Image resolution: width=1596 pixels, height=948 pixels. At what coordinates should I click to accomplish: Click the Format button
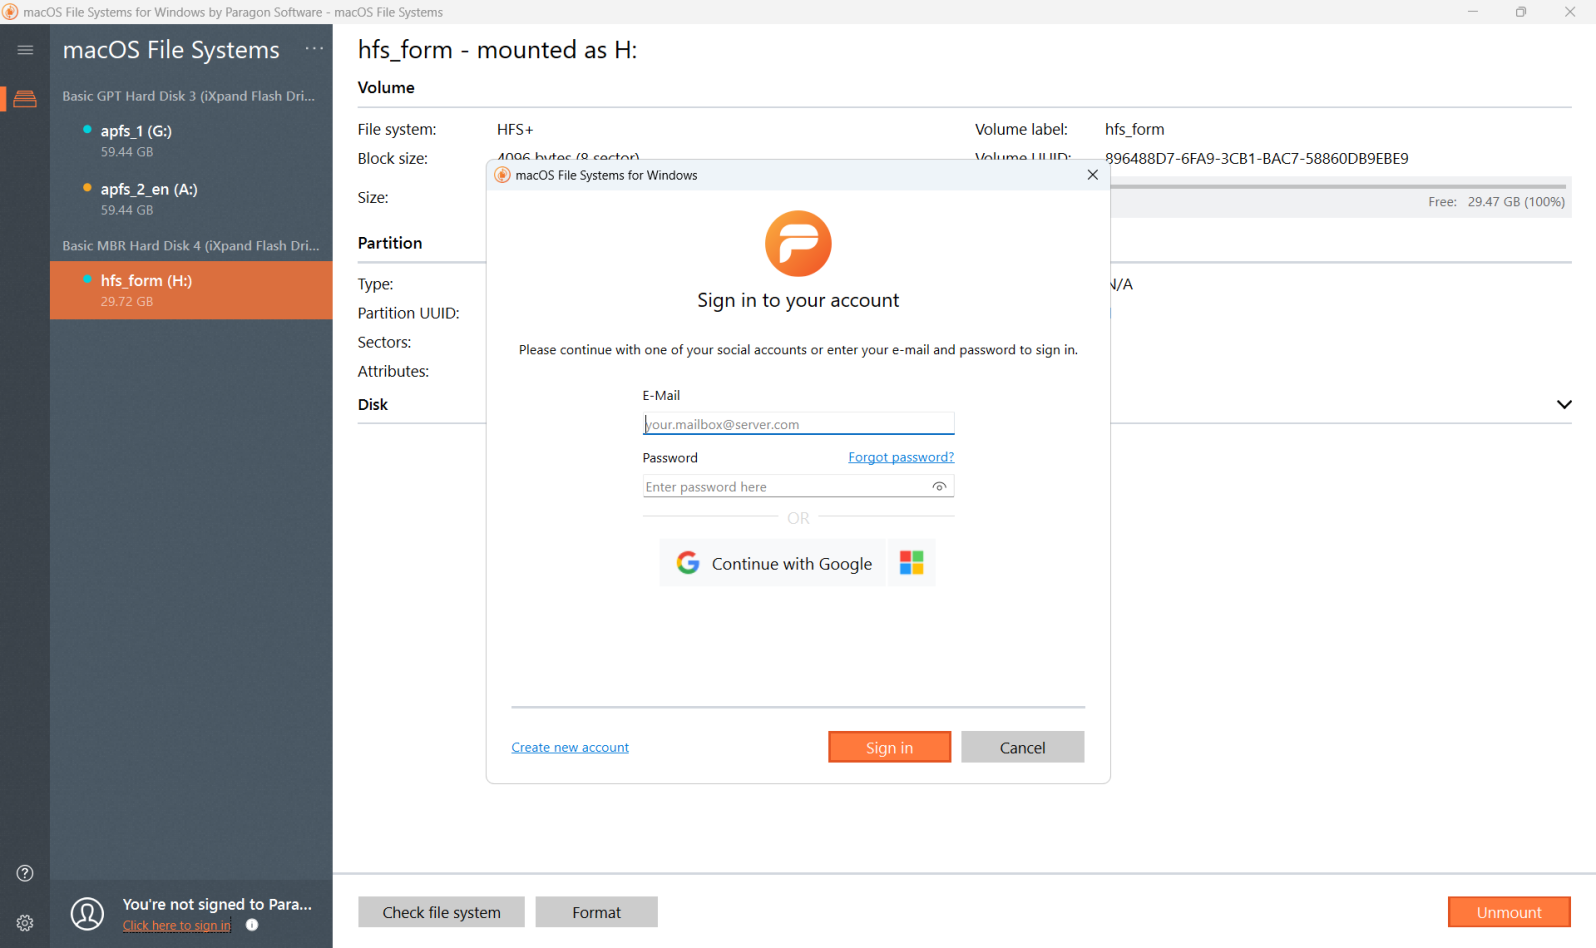596,912
